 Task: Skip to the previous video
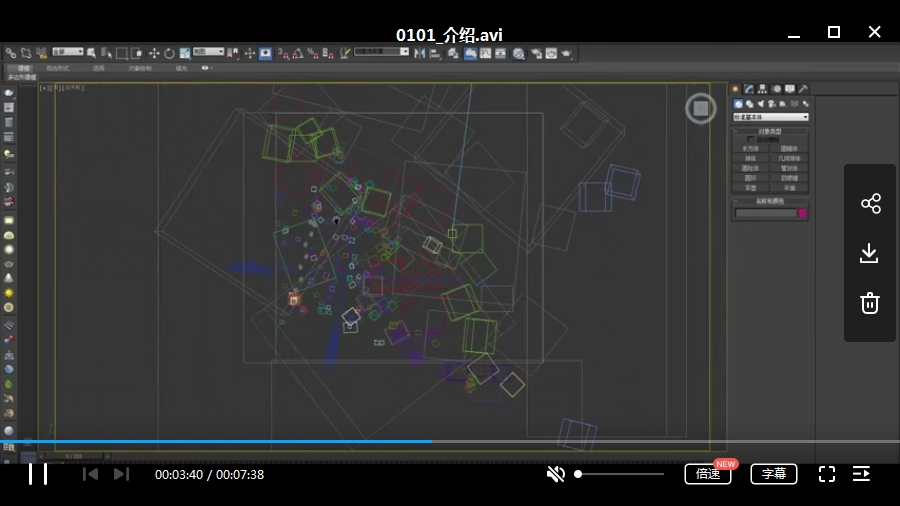coord(90,474)
